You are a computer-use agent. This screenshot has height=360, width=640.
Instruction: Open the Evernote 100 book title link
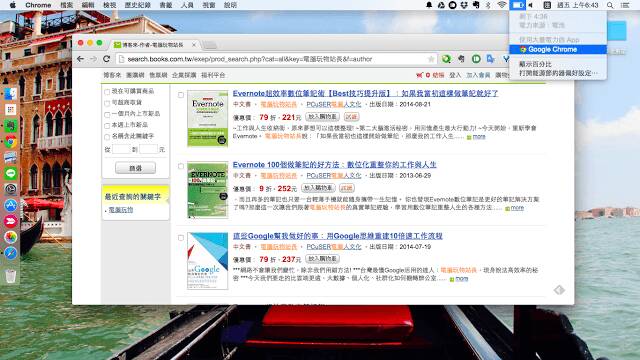334,164
